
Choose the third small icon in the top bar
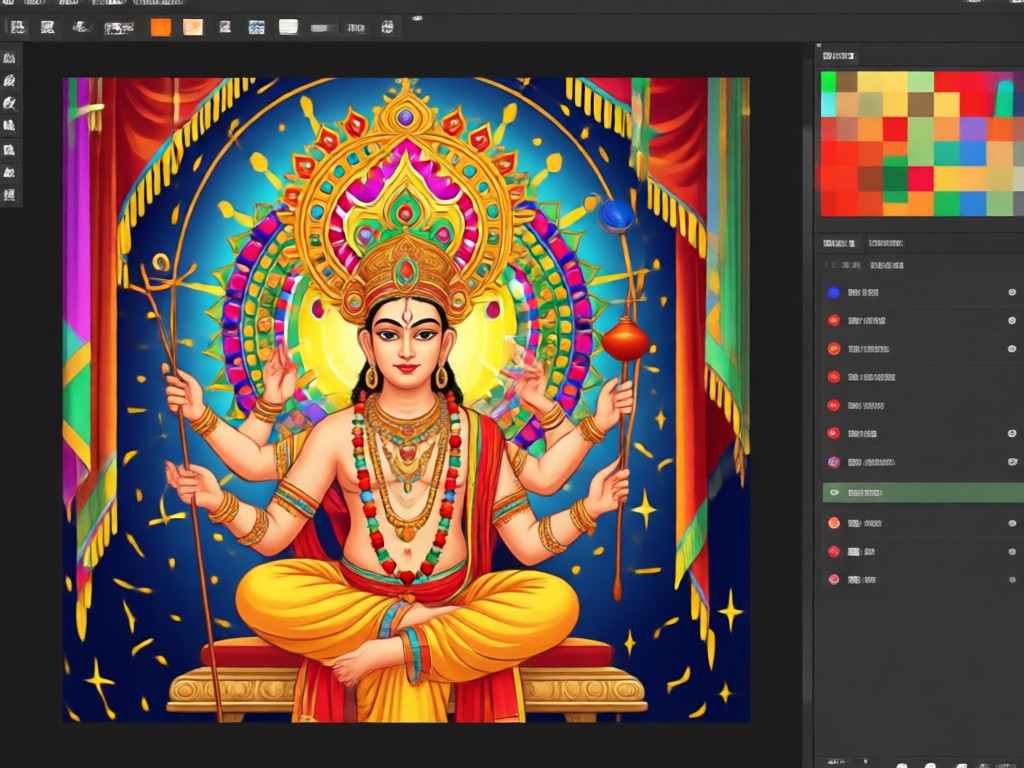click(x=80, y=27)
